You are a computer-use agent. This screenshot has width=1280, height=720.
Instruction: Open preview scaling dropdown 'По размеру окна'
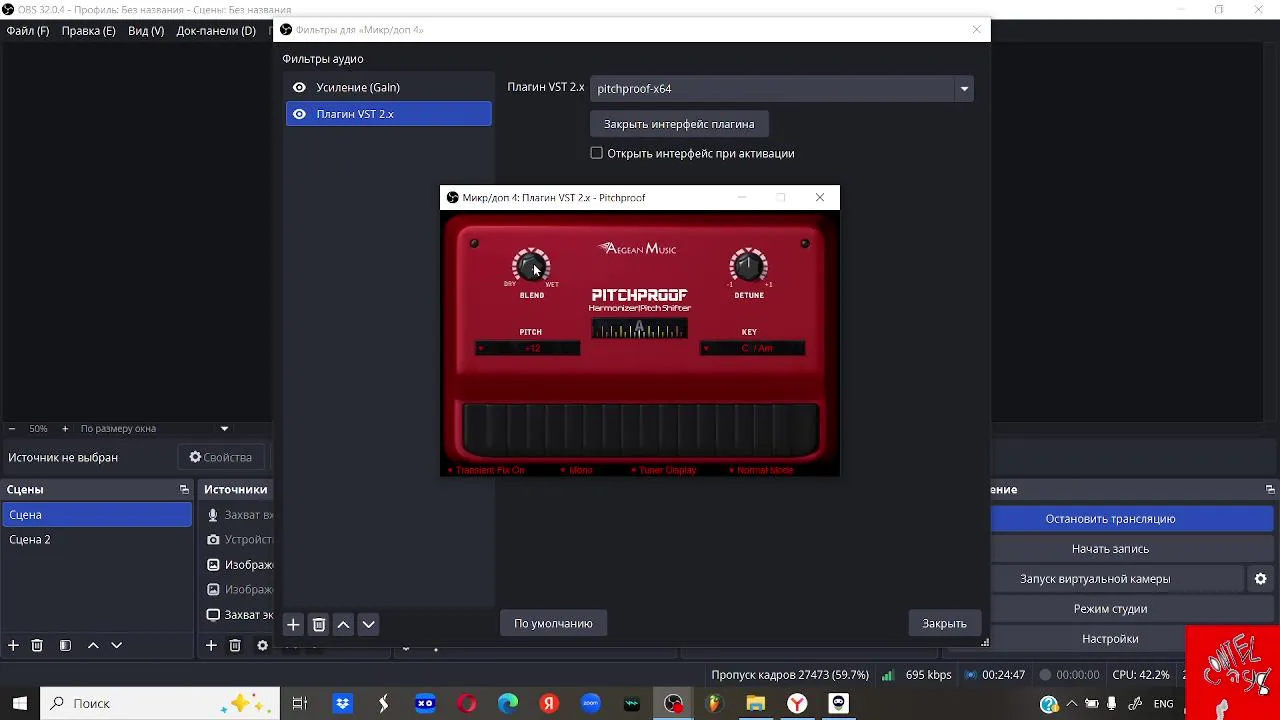point(153,429)
